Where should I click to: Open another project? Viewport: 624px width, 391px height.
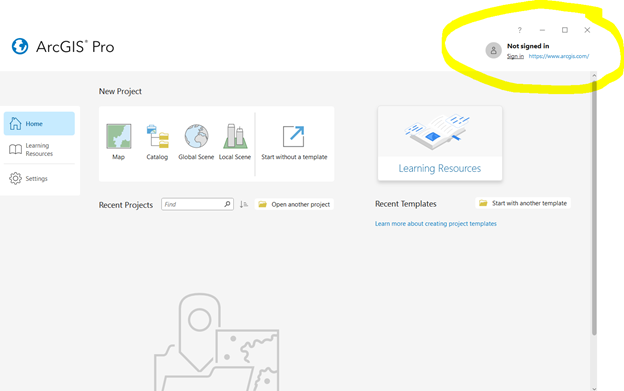pyautogui.click(x=294, y=204)
